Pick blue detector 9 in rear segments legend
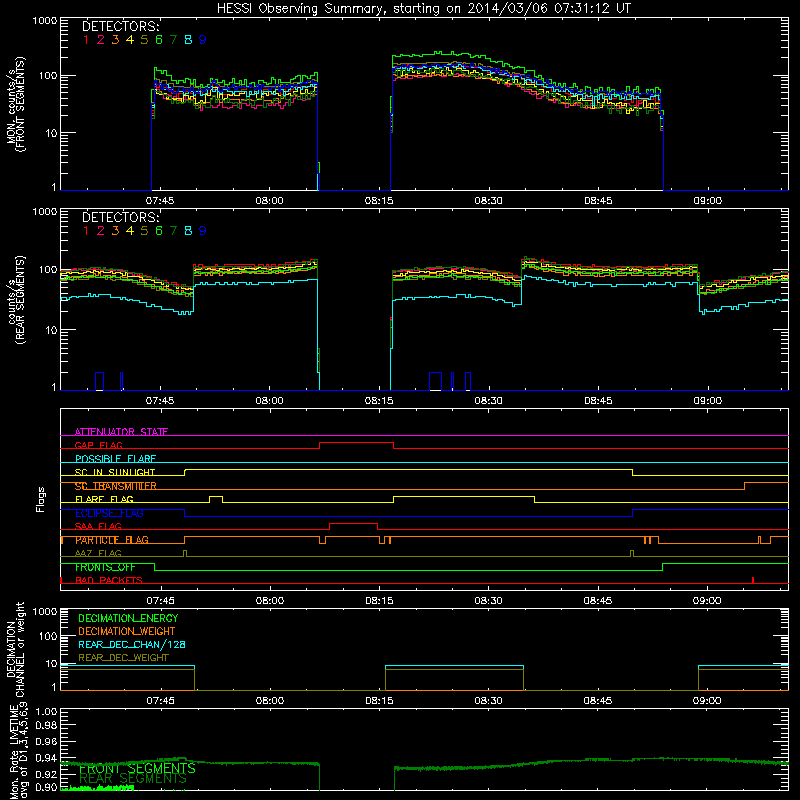800x800 pixels. 203,231
